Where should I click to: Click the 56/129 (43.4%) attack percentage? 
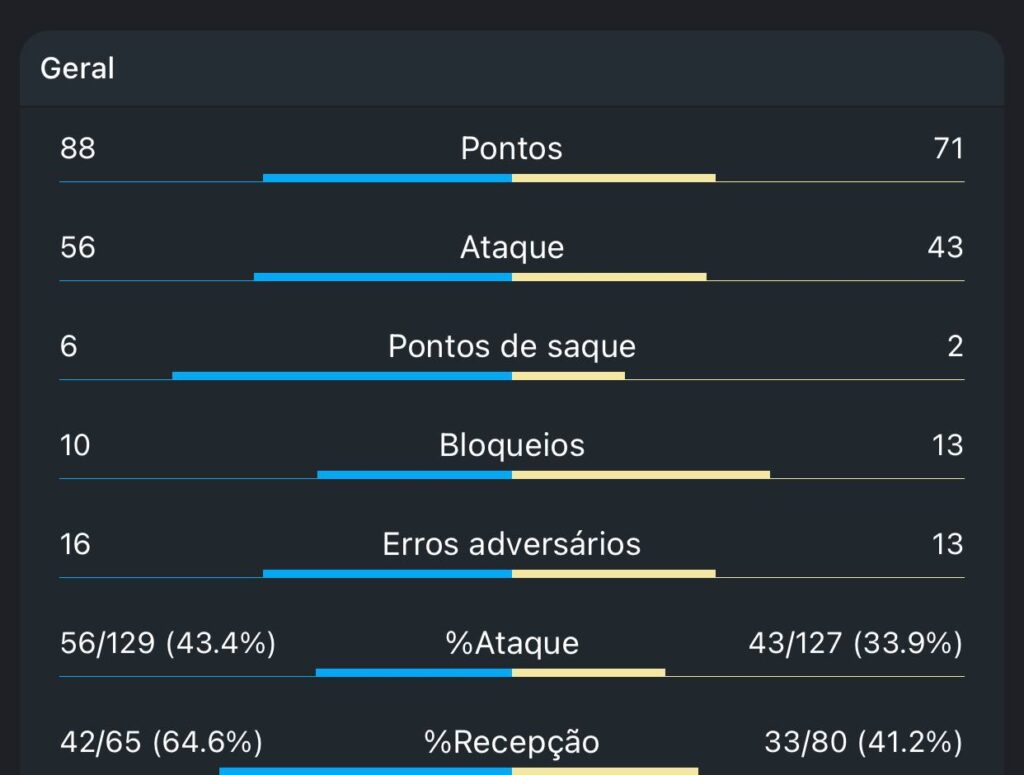tap(167, 643)
